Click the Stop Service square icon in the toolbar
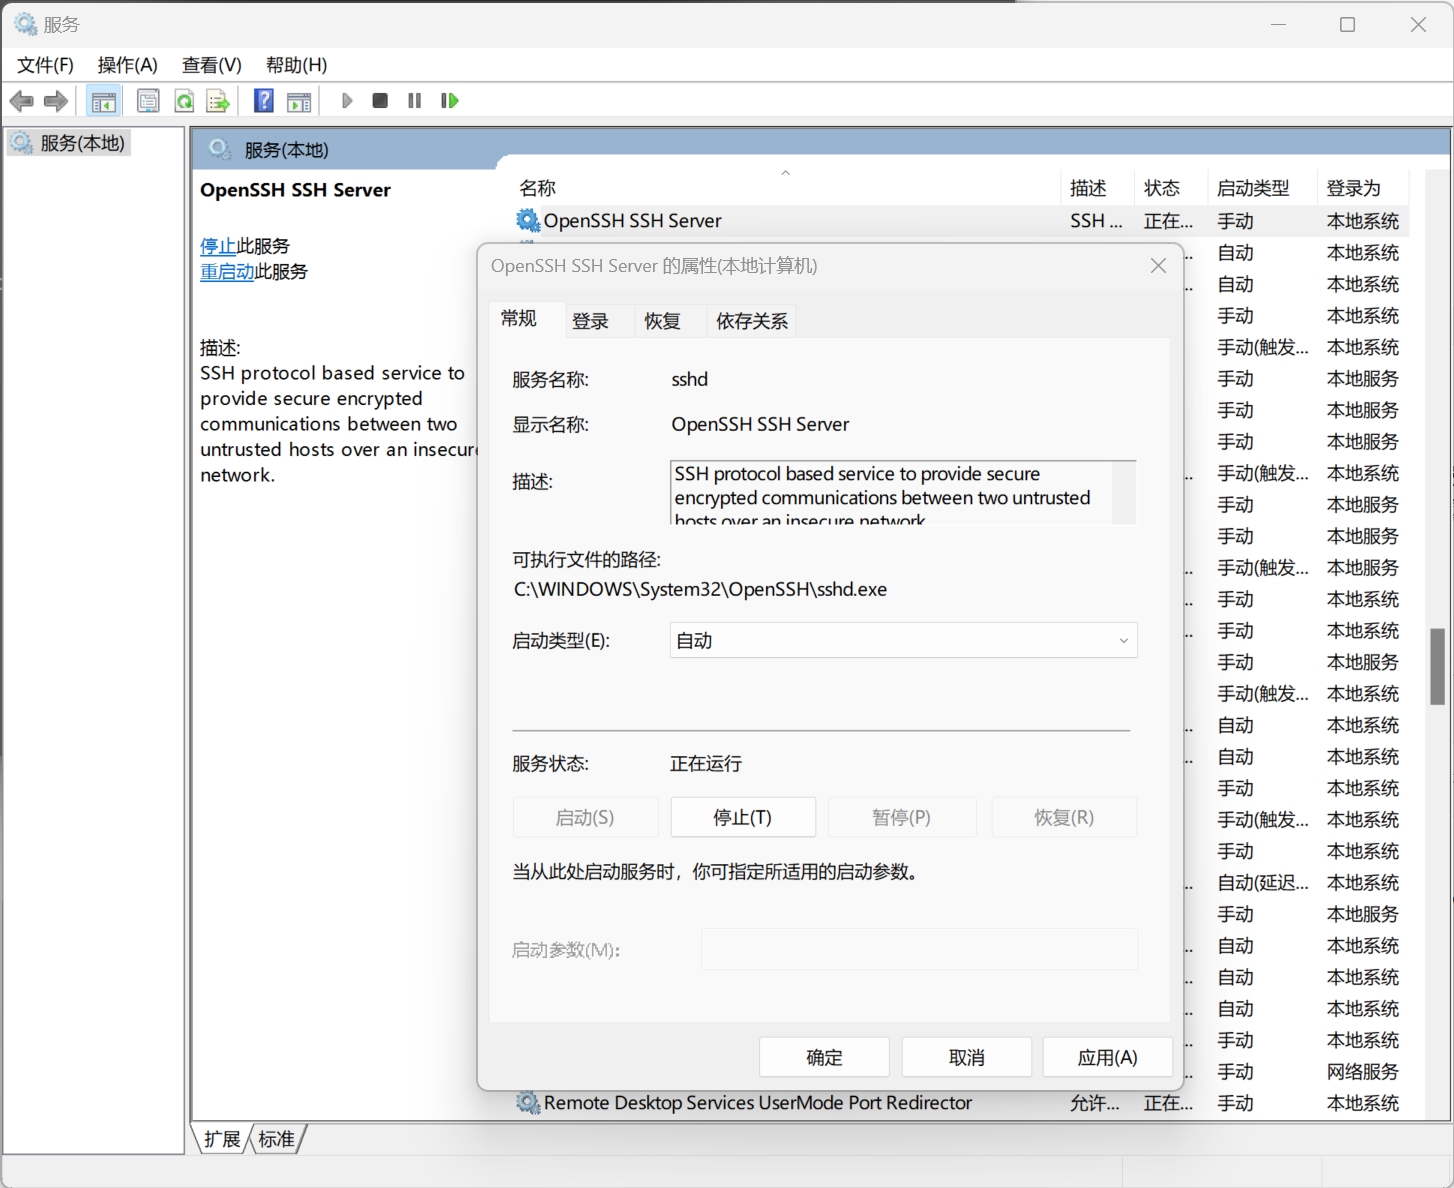This screenshot has width=1454, height=1188. (x=380, y=101)
